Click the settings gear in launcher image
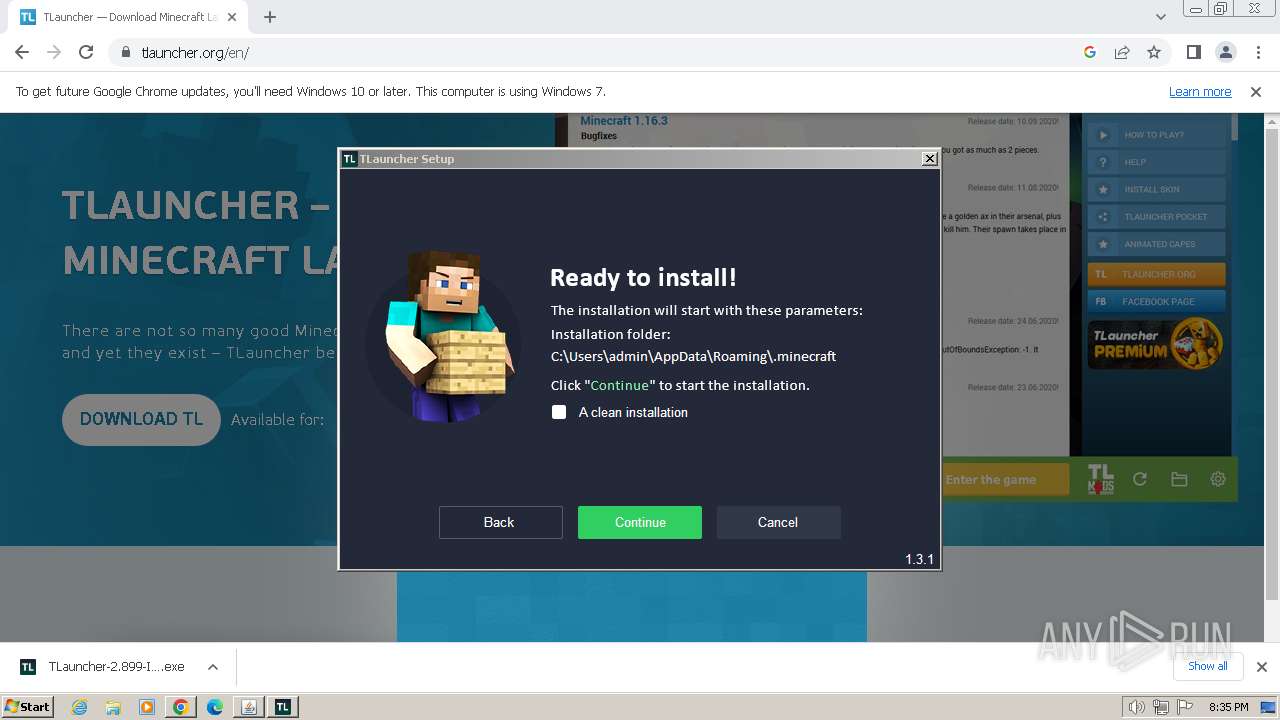Image resolution: width=1280 pixels, height=720 pixels. pyautogui.click(x=1218, y=479)
